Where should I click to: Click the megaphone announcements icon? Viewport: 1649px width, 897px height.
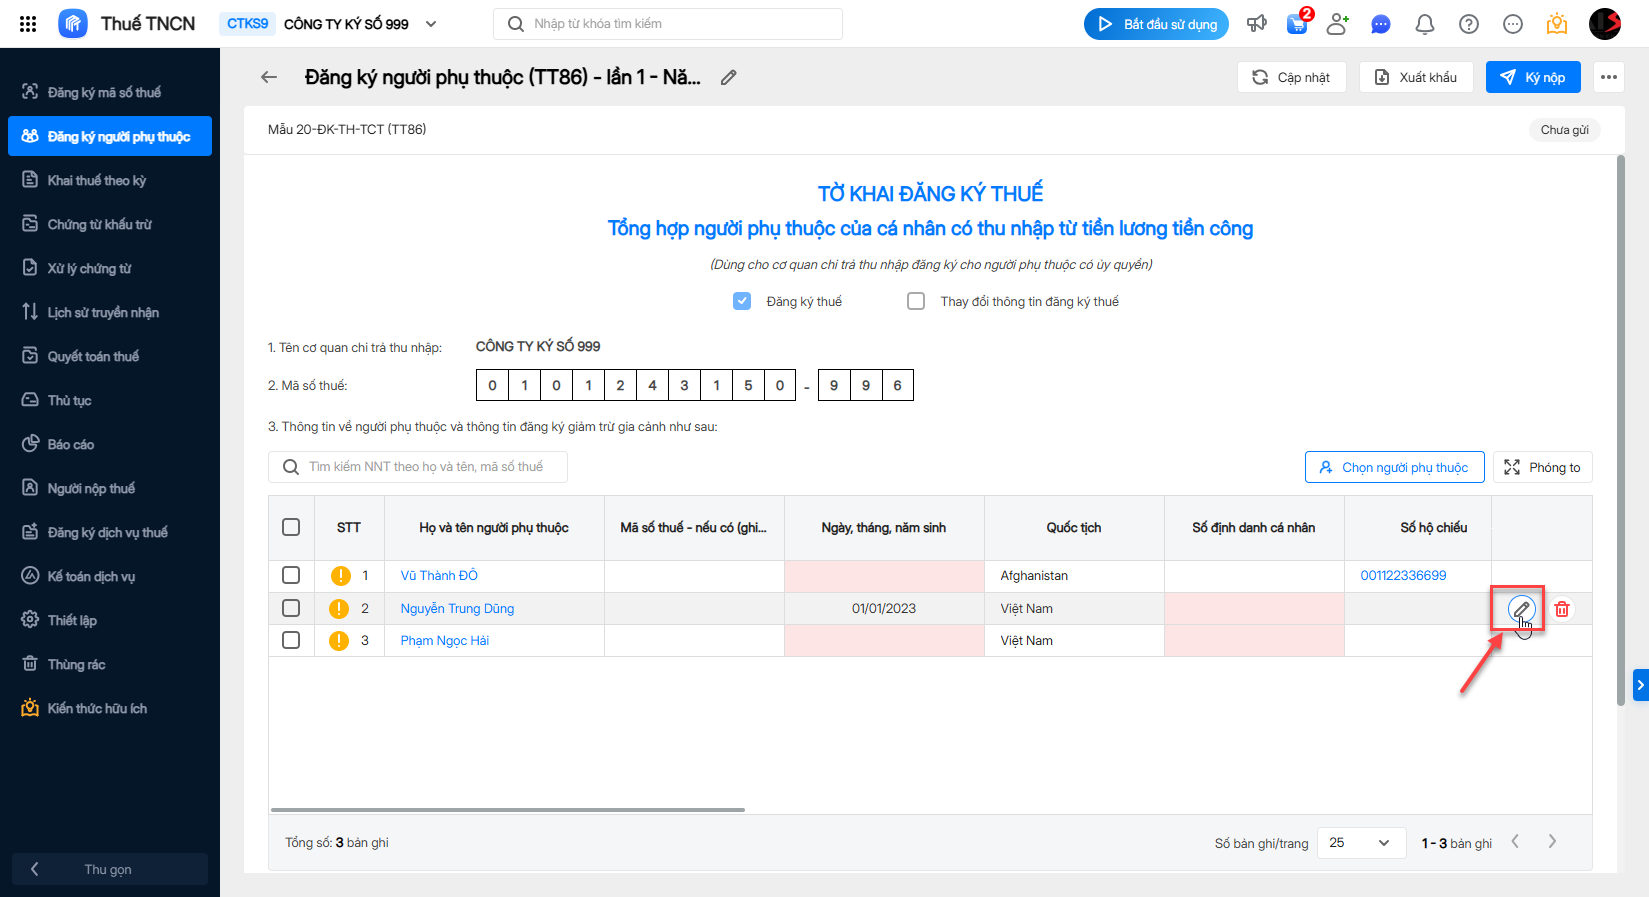(1257, 24)
